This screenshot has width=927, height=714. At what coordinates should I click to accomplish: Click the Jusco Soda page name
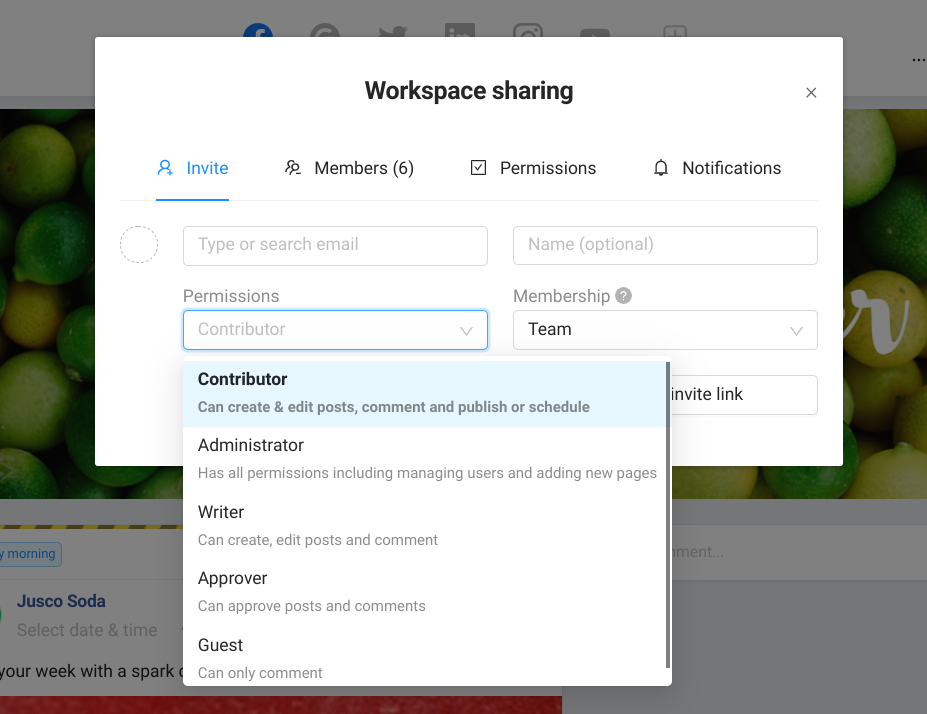click(x=61, y=601)
